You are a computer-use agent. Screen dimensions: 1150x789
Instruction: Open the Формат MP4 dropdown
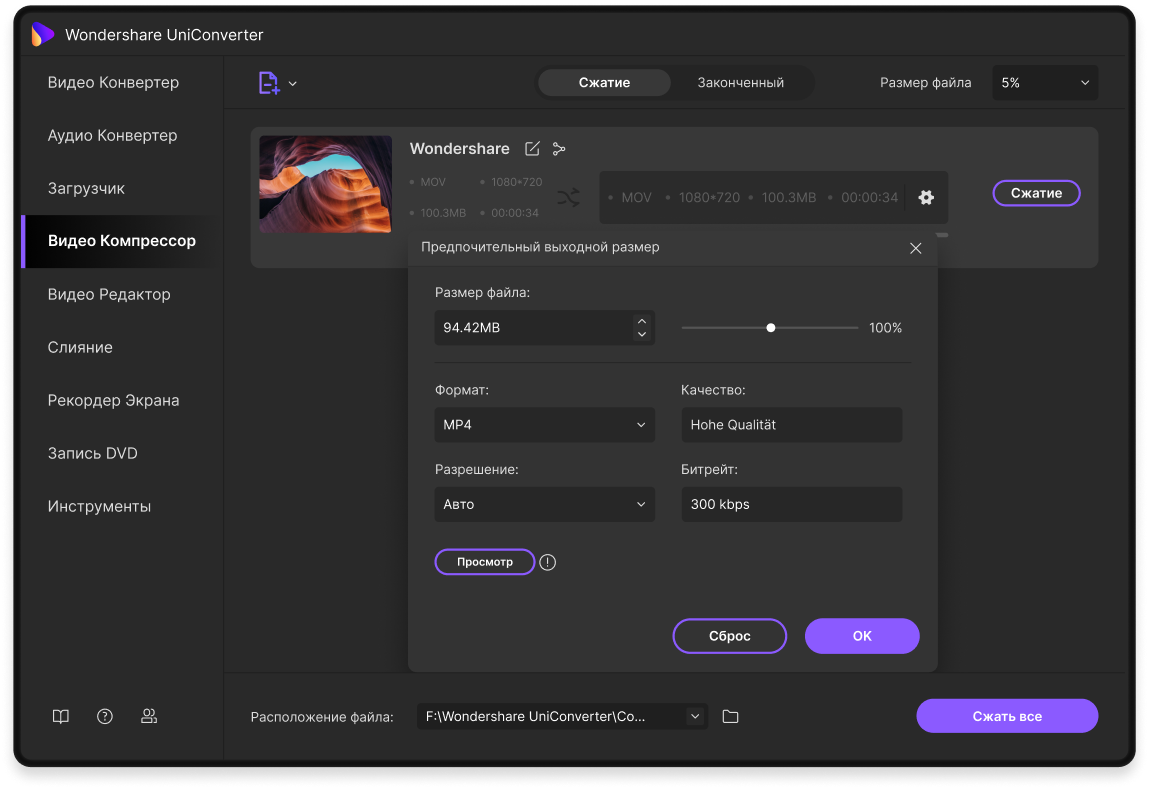click(544, 425)
